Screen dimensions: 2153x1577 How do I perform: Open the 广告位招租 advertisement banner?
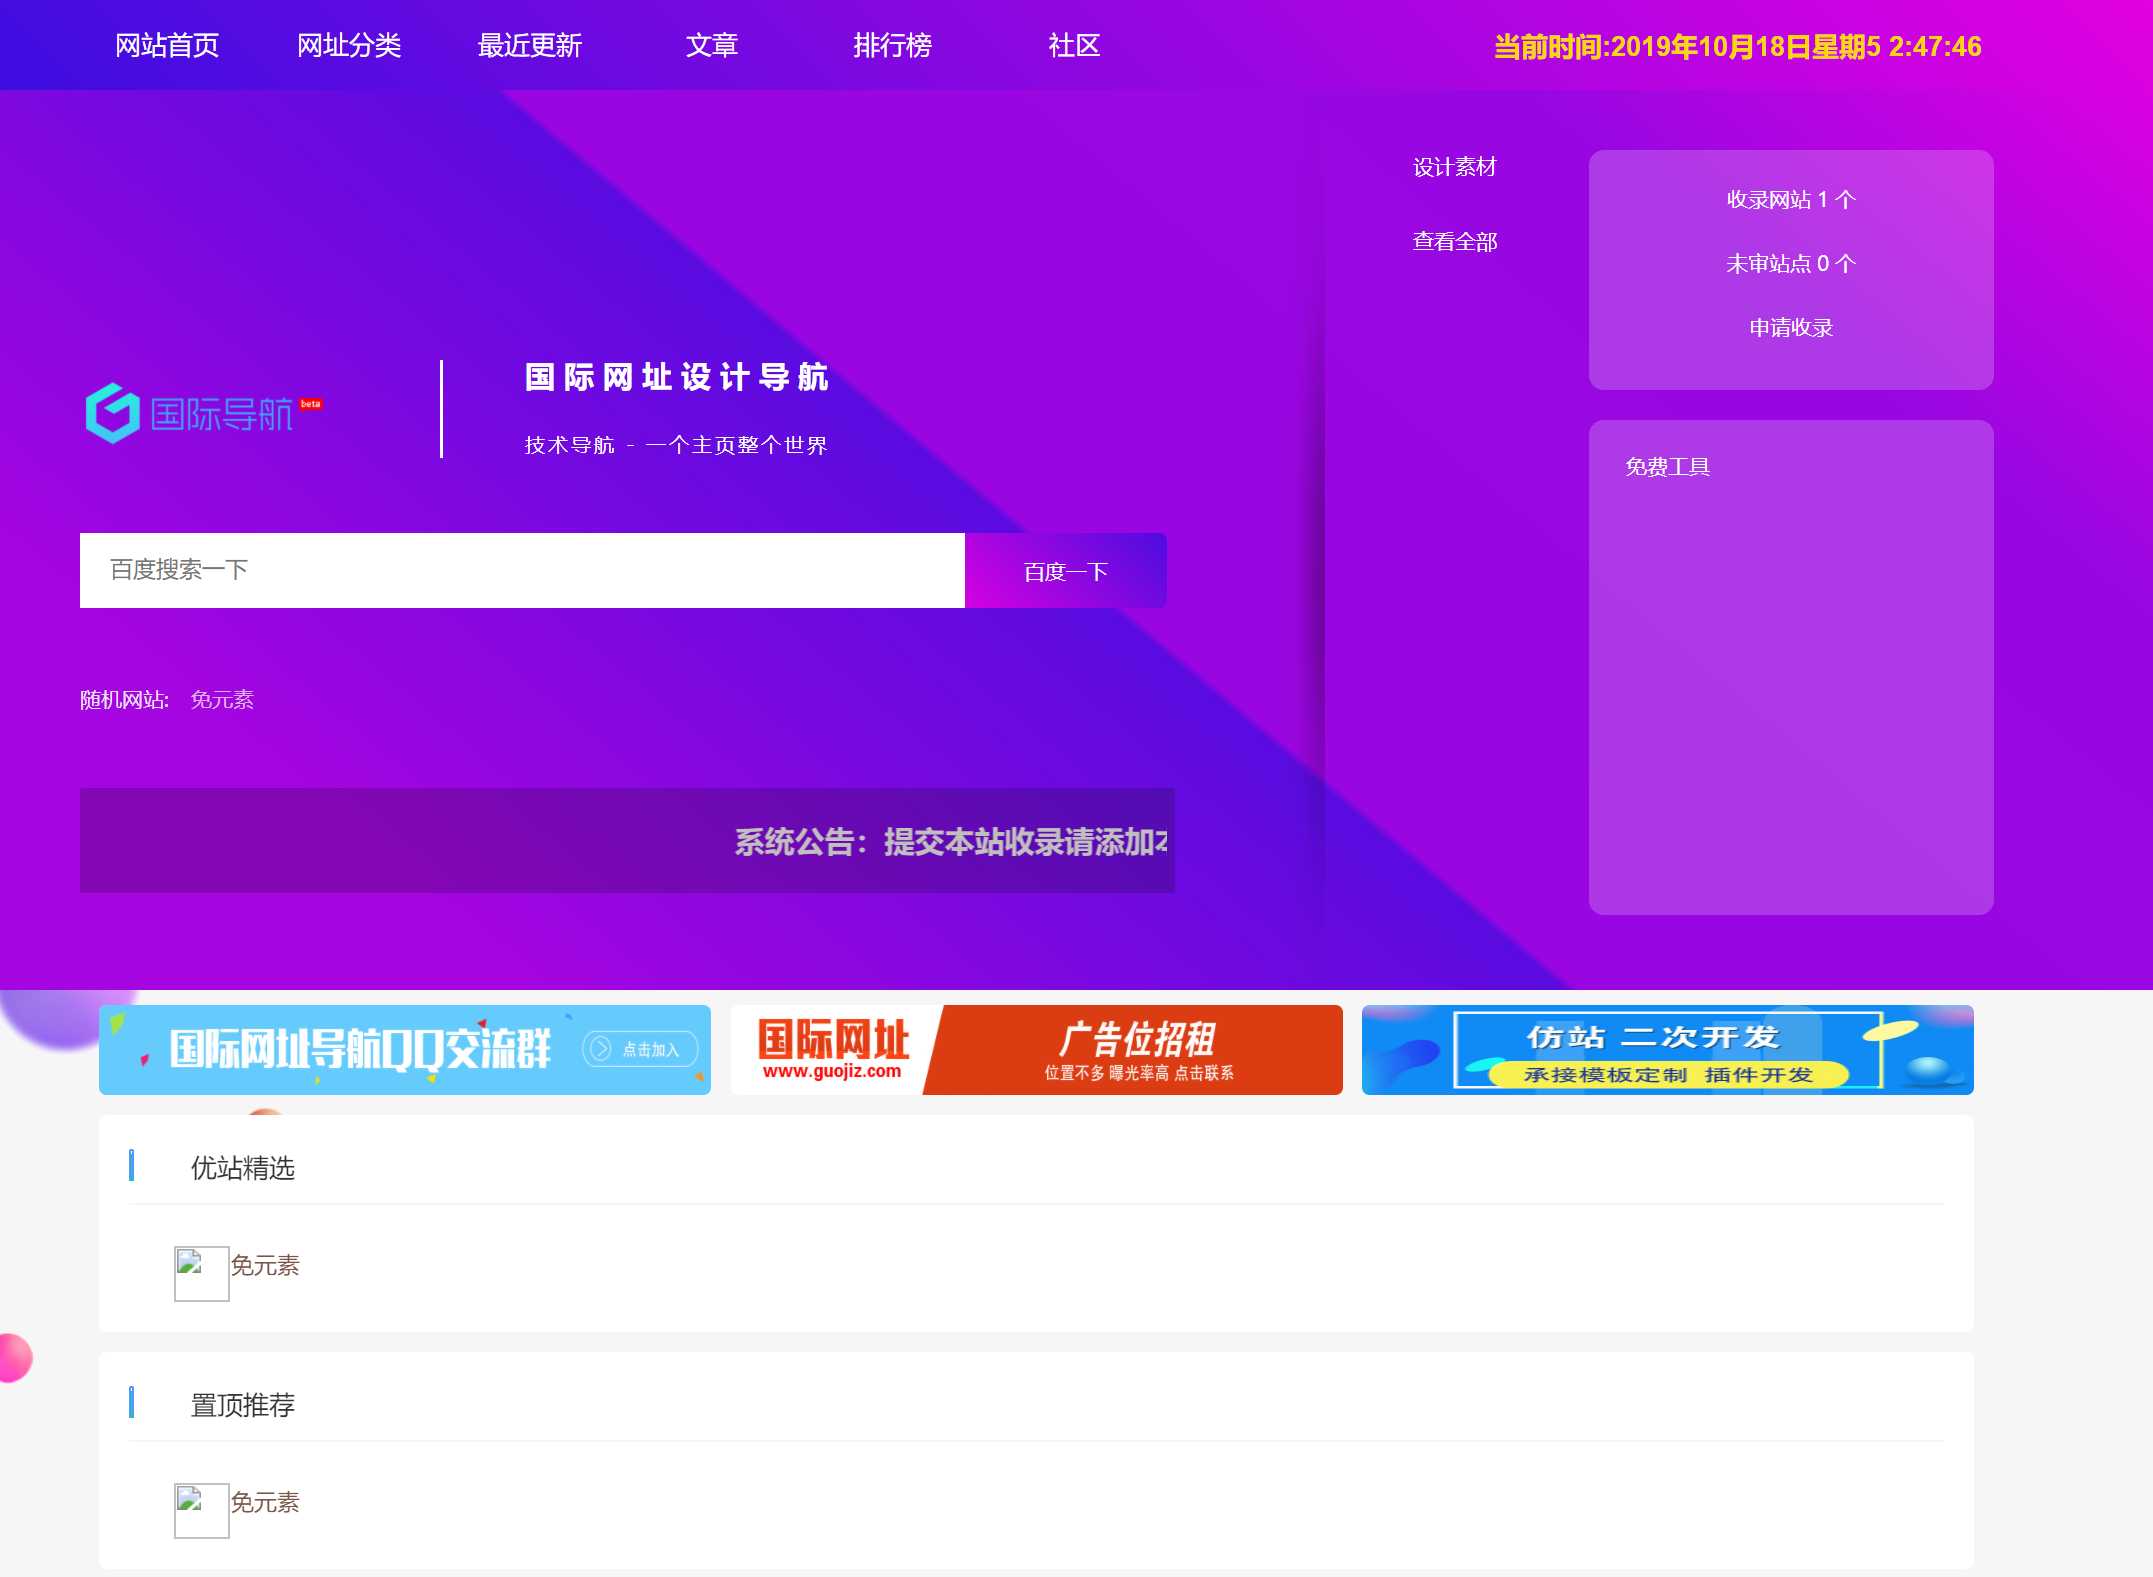1036,1049
